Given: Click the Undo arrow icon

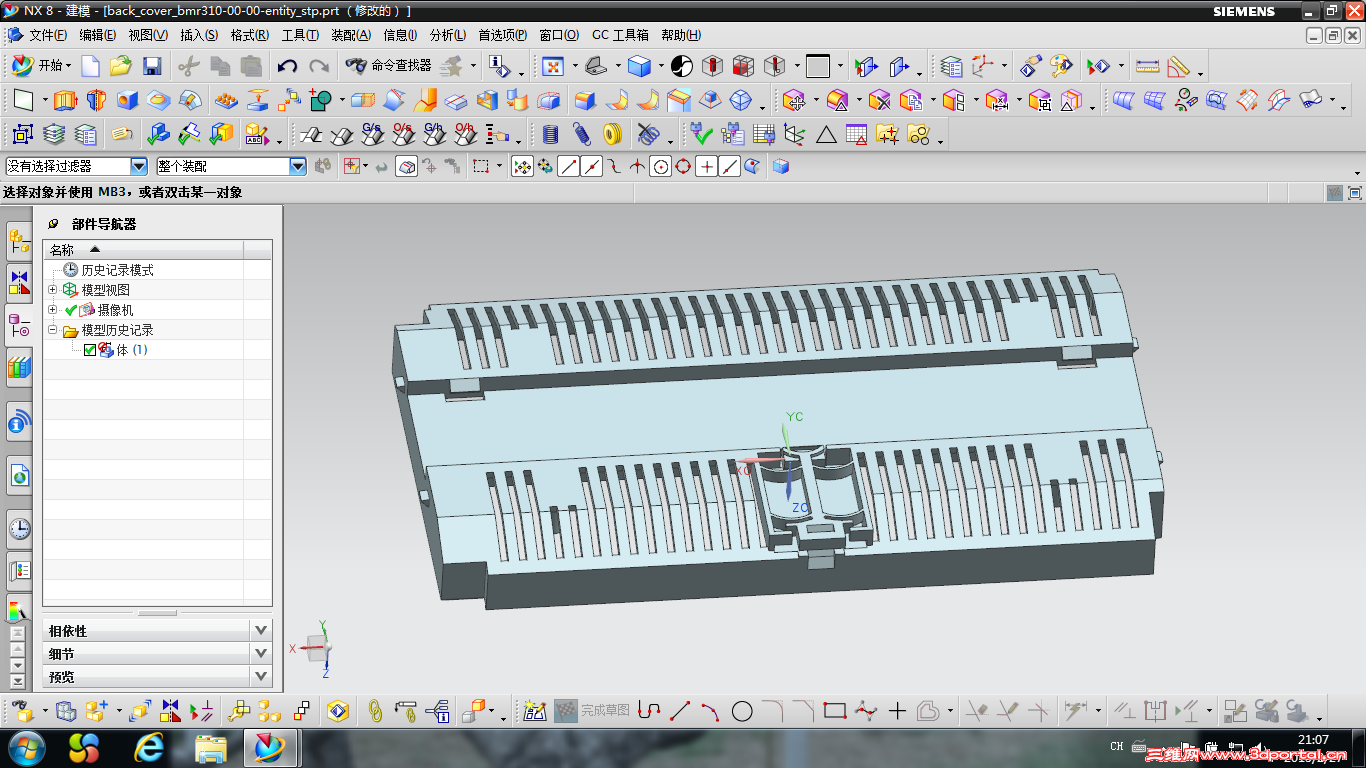Looking at the screenshot, I should (288, 67).
